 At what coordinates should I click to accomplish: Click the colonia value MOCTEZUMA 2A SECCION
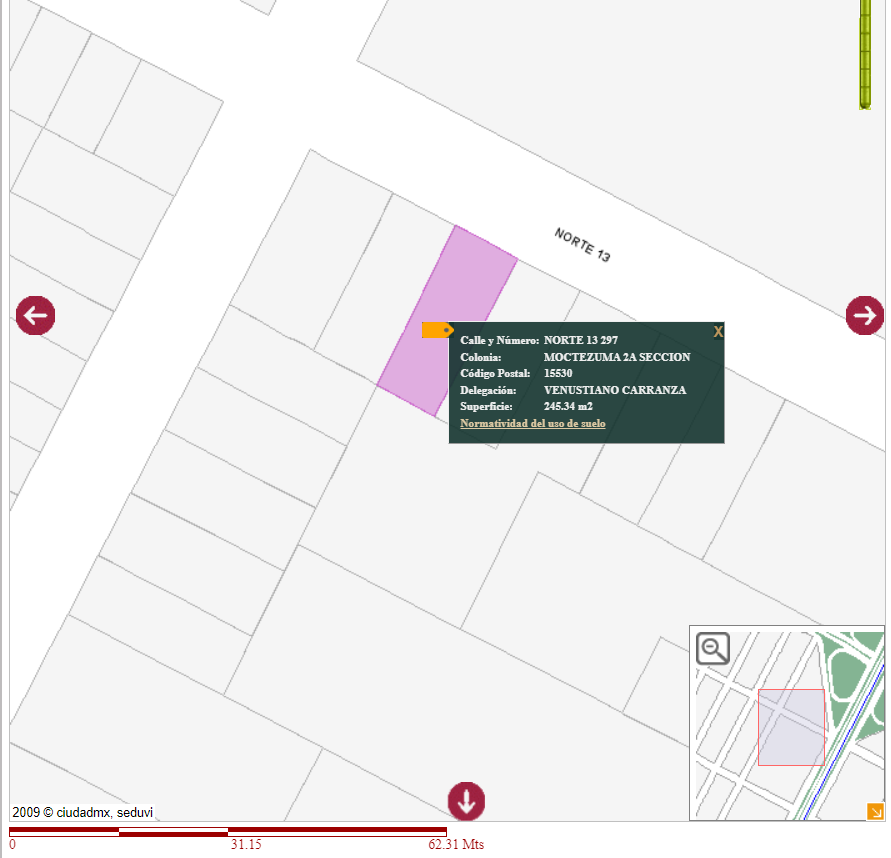(x=617, y=357)
